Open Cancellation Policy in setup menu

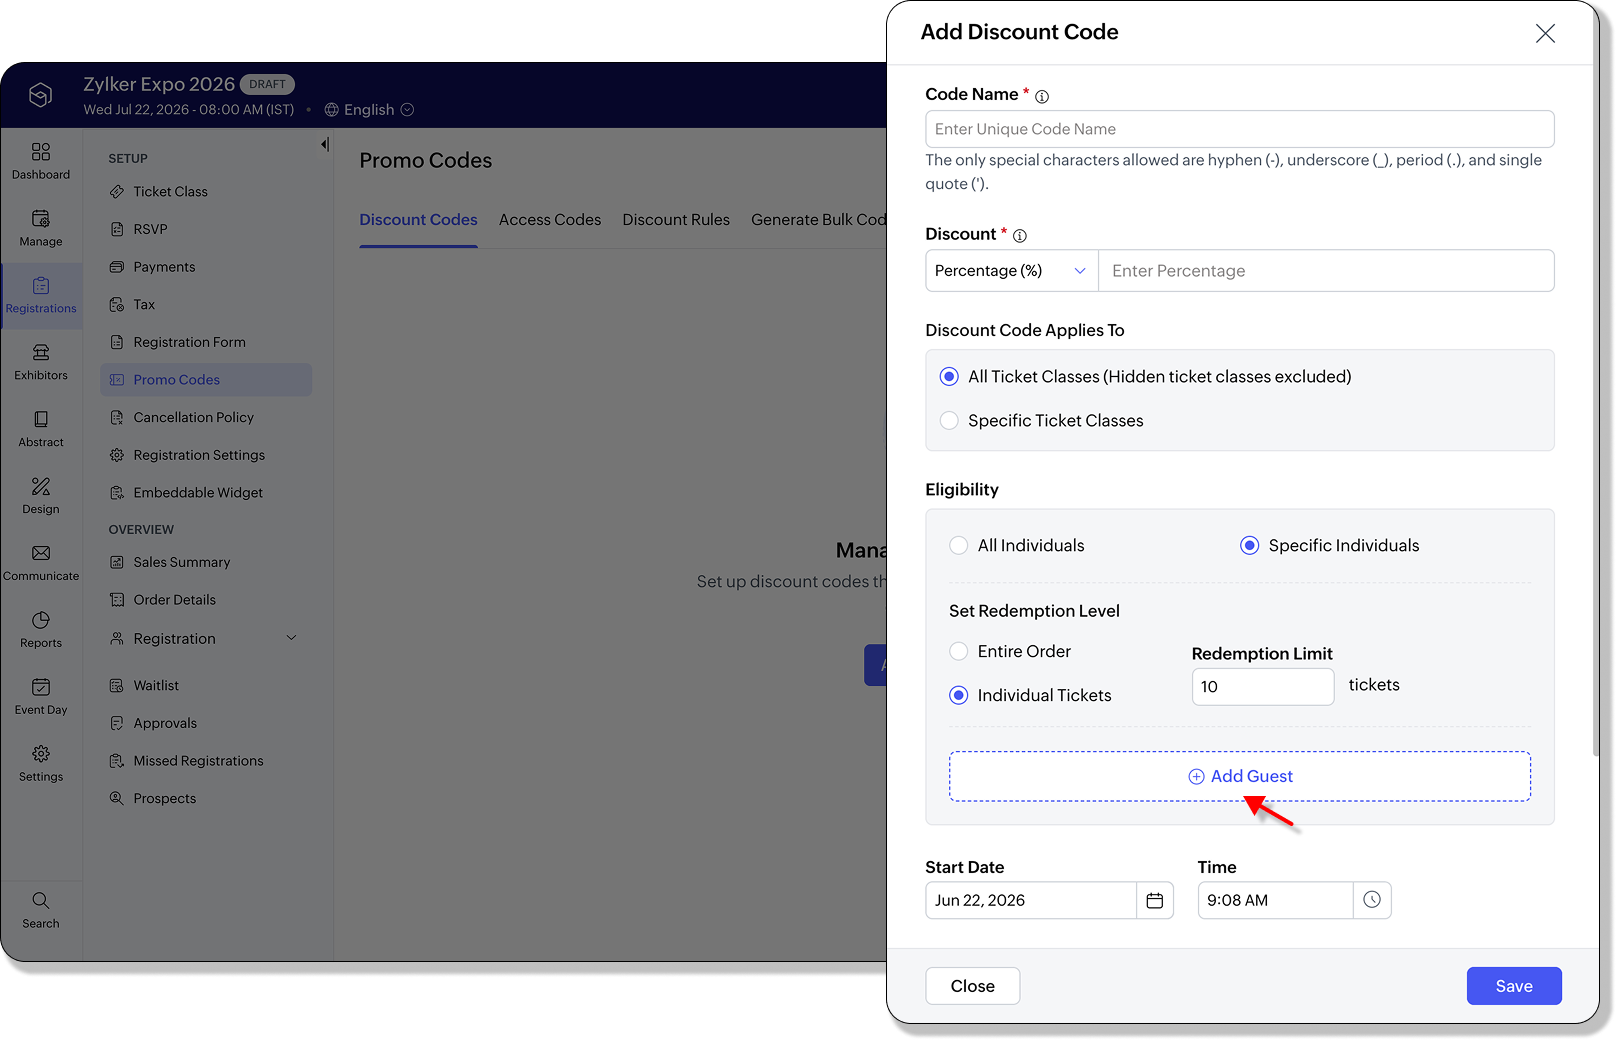coord(193,417)
